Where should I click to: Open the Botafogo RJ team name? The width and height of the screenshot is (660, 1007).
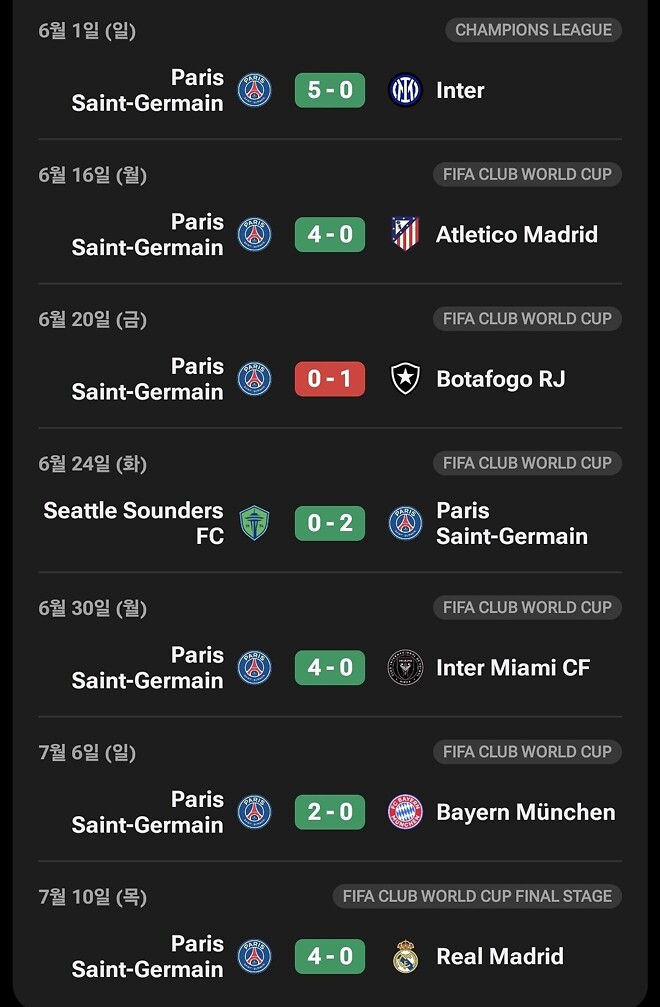point(501,379)
